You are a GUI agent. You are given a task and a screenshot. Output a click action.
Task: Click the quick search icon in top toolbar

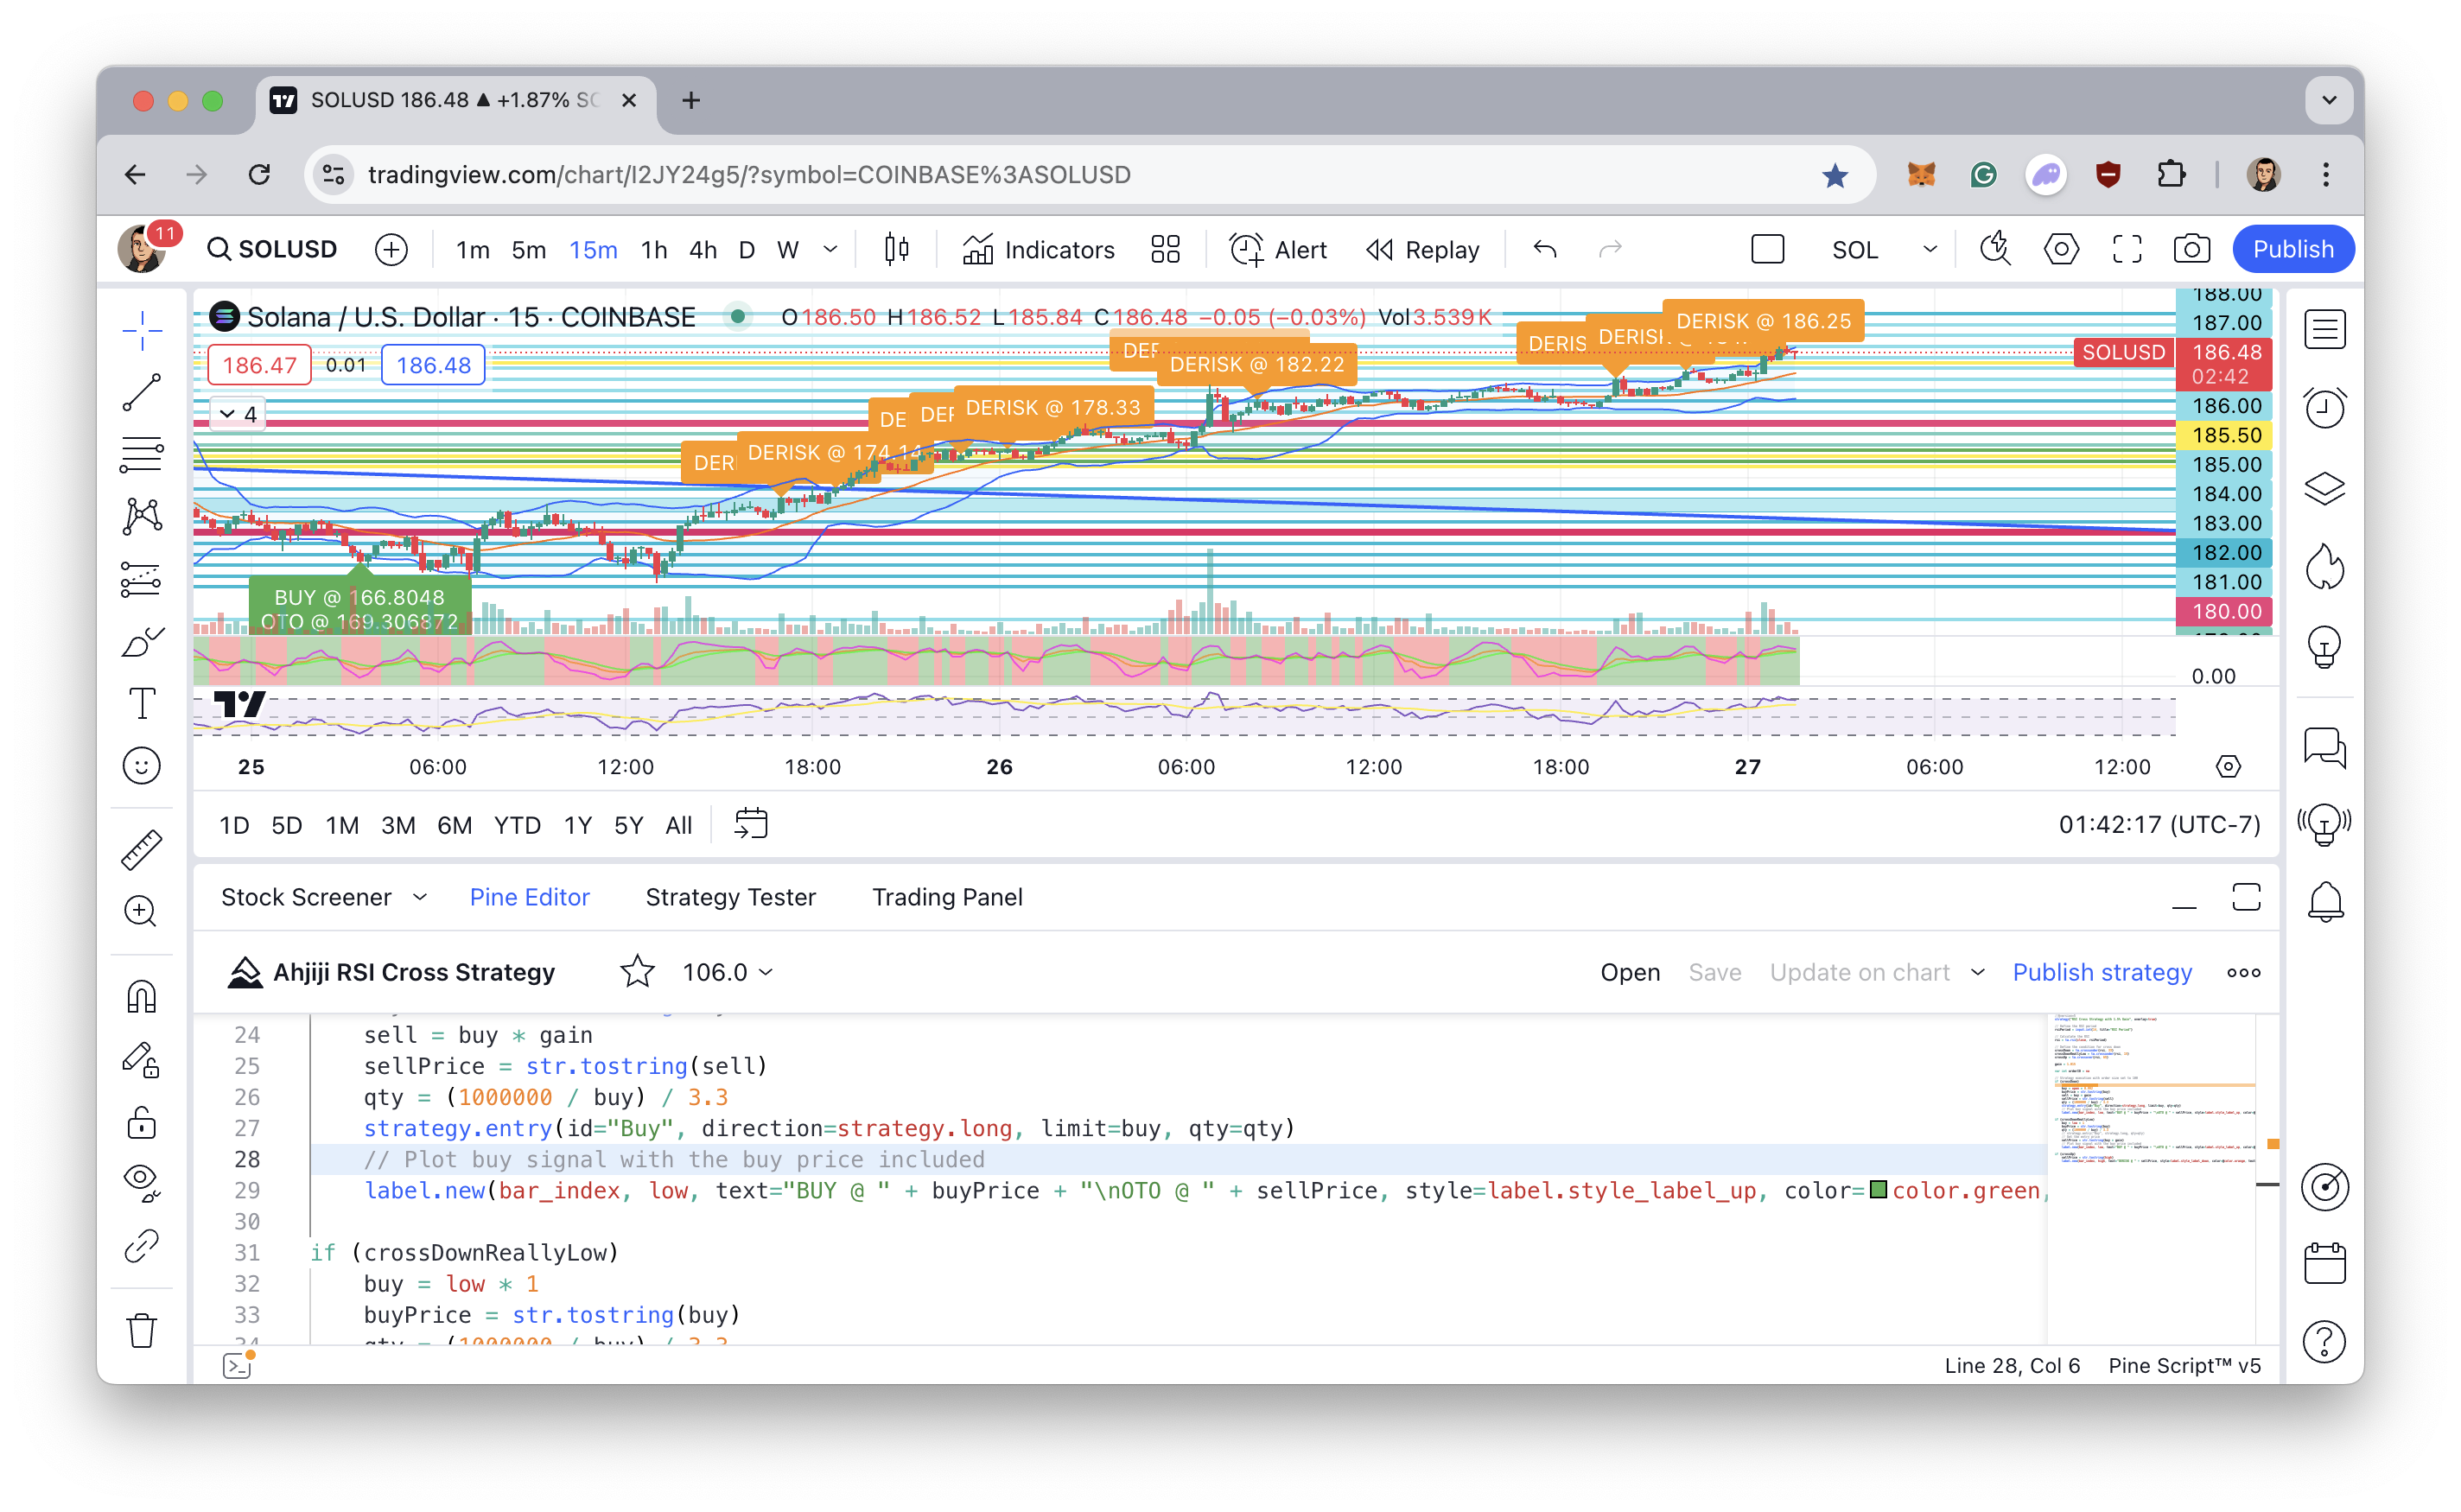point(1996,249)
